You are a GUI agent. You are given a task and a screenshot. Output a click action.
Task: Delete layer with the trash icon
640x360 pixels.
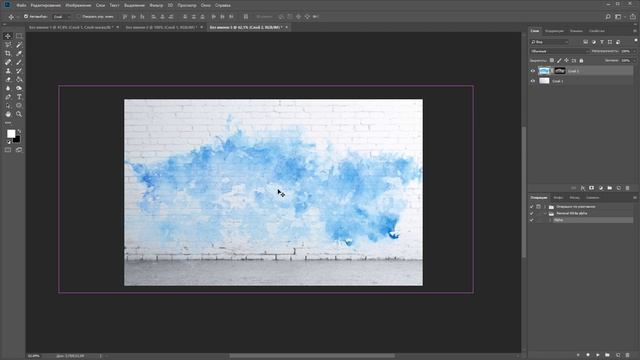tap(627, 188)
